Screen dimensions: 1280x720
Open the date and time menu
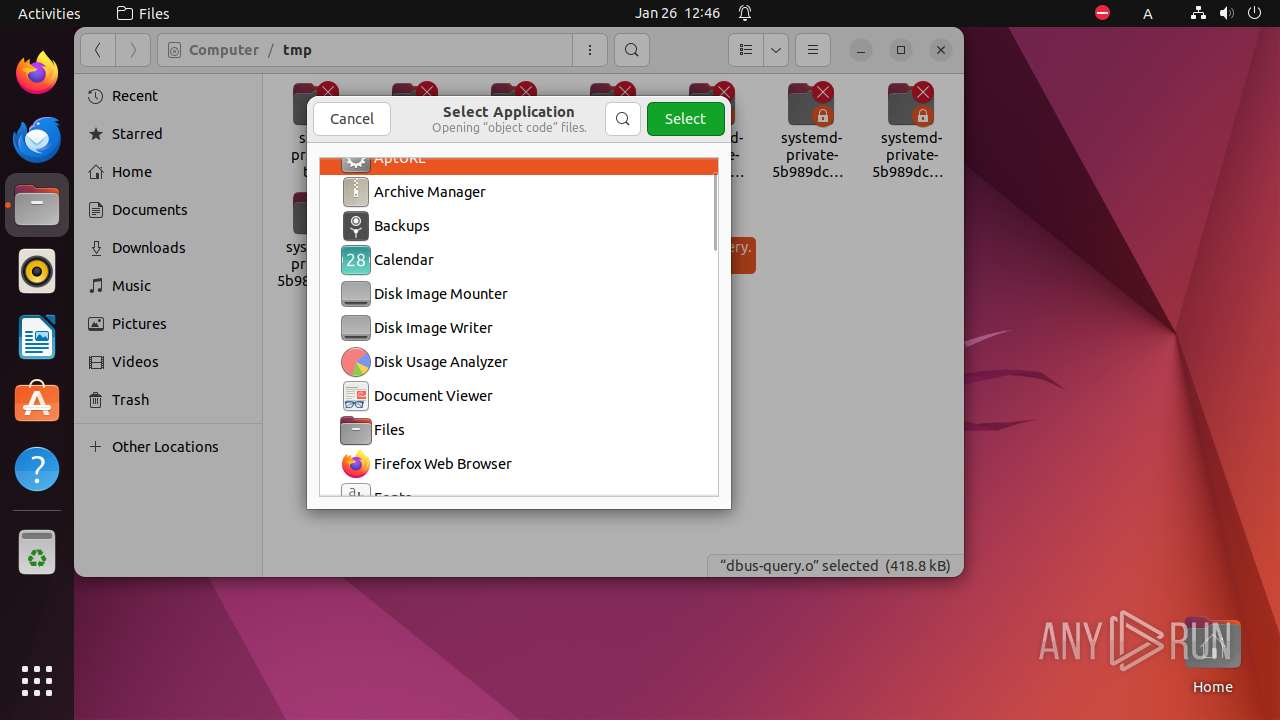(677, 13)
